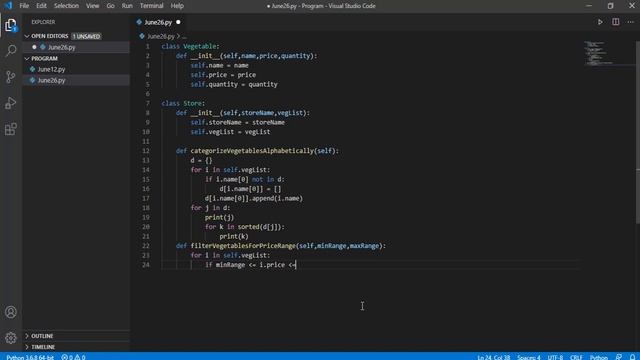Select June26.py under Open Editors
Image resolution: width=640 pixels, height=360 pixels.
[x=62, y=47]
